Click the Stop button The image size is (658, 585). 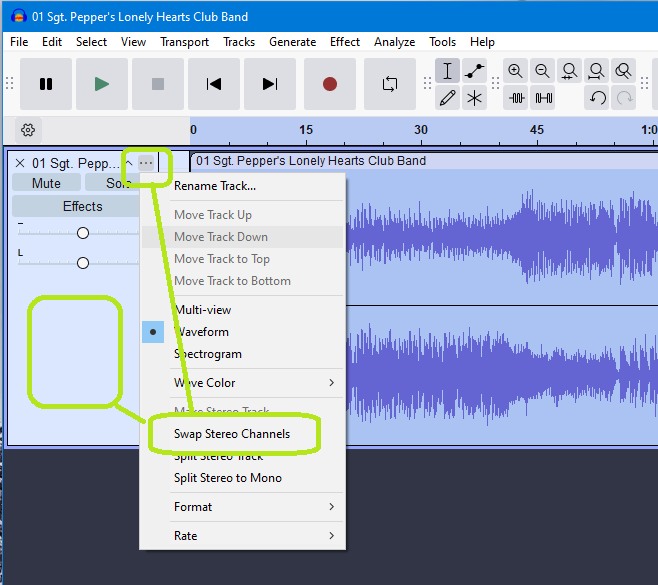click(158, 84)
